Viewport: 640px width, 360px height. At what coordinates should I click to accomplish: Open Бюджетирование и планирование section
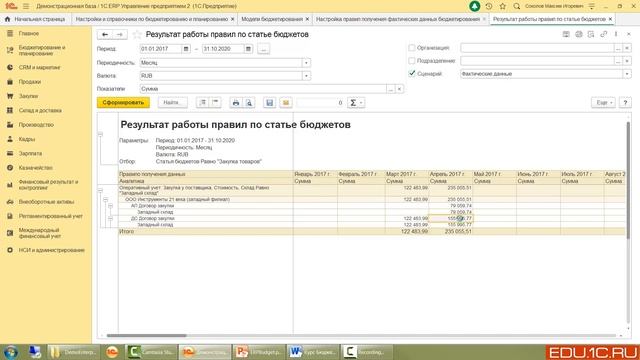point(46,51)
